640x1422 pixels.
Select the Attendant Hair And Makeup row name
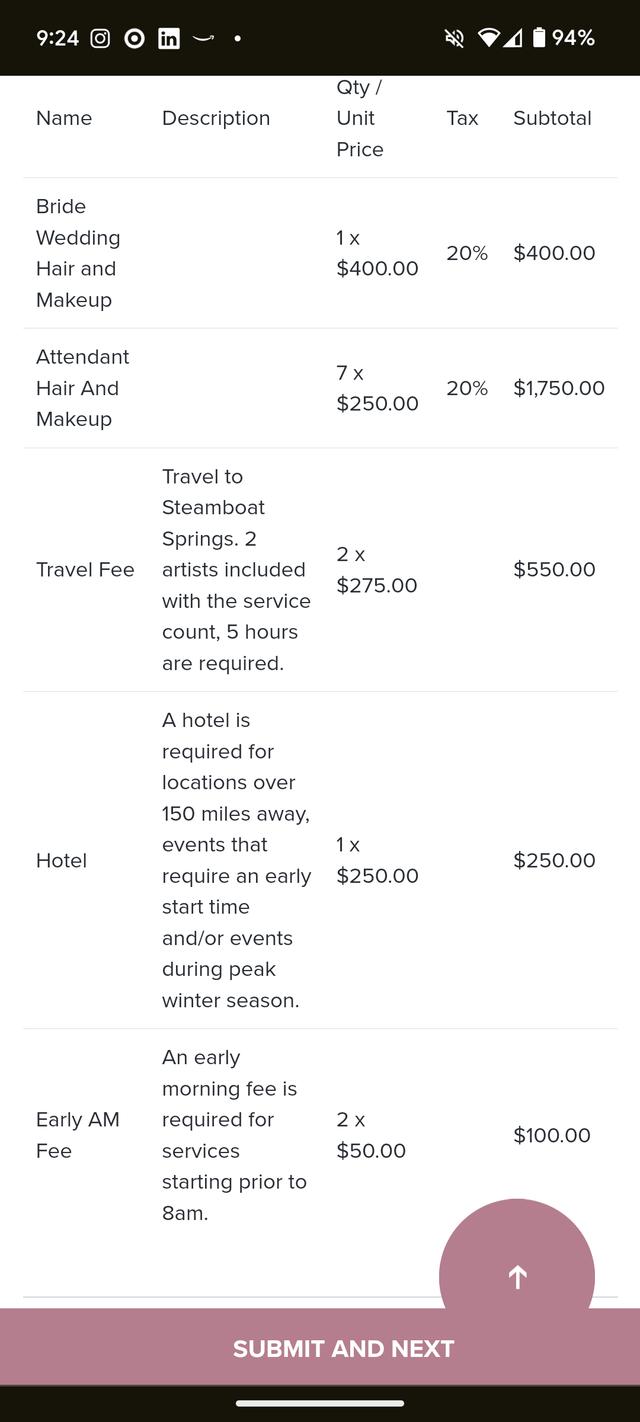[83, 388]
